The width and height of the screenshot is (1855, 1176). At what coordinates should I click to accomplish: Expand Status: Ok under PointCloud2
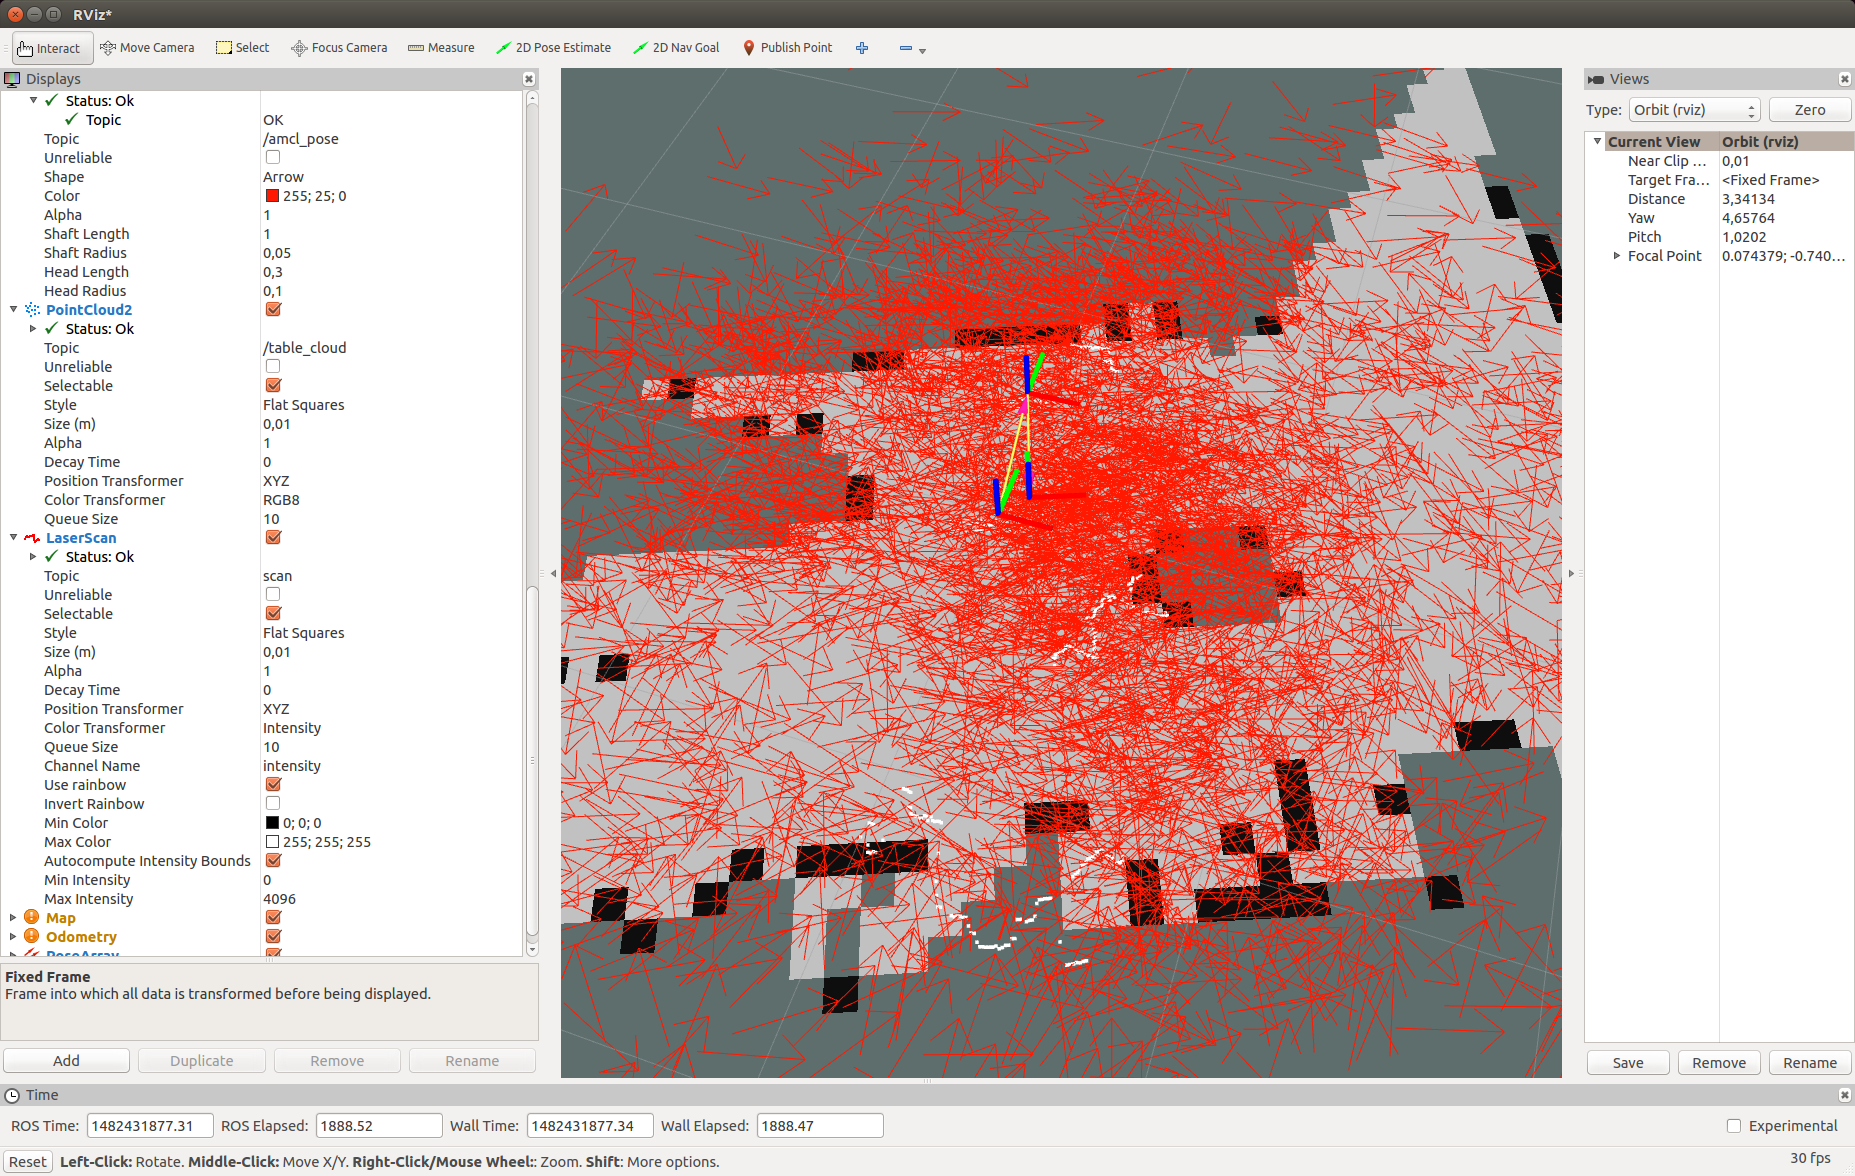(x=33, y=329)
